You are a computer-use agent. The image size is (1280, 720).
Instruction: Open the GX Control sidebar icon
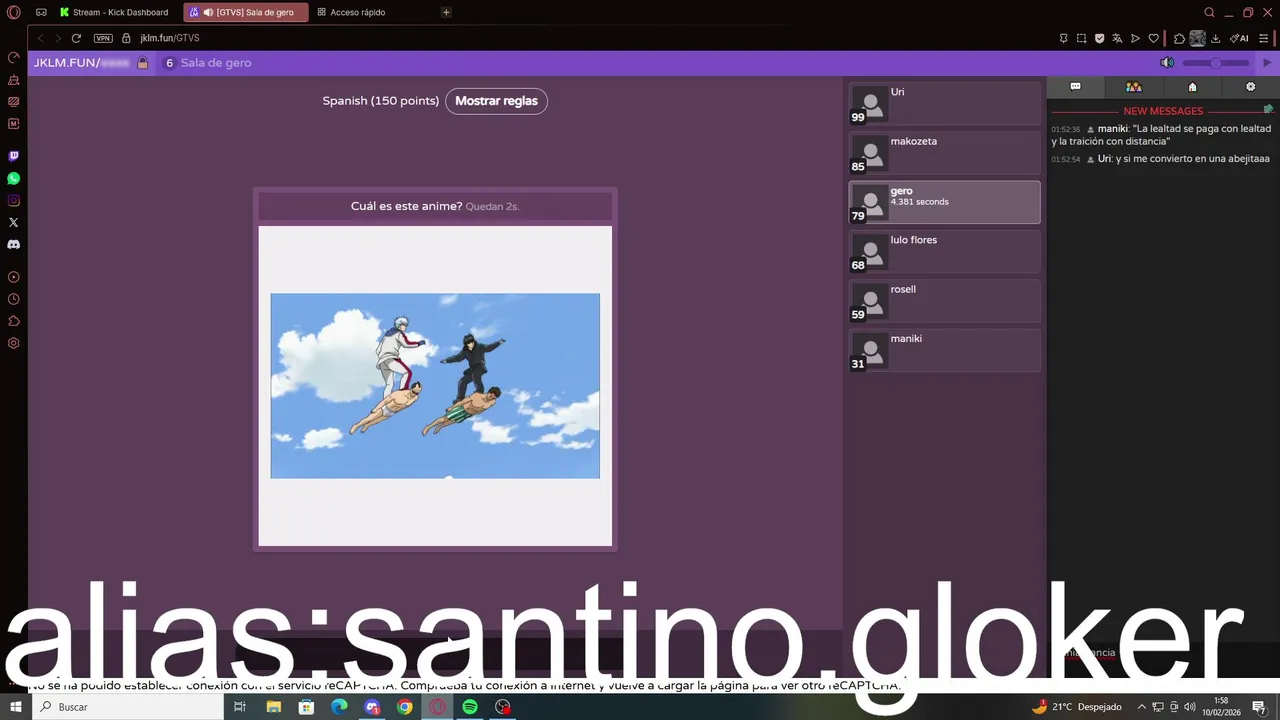click(14, 57)
